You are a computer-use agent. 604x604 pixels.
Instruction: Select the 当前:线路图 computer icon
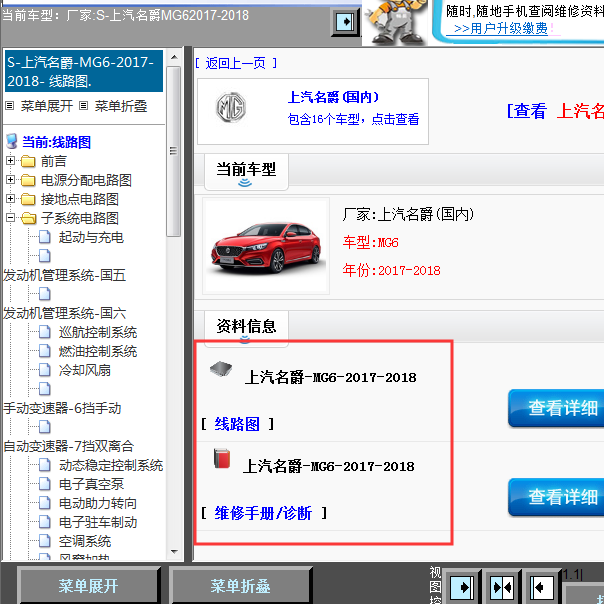coord(12,142)
